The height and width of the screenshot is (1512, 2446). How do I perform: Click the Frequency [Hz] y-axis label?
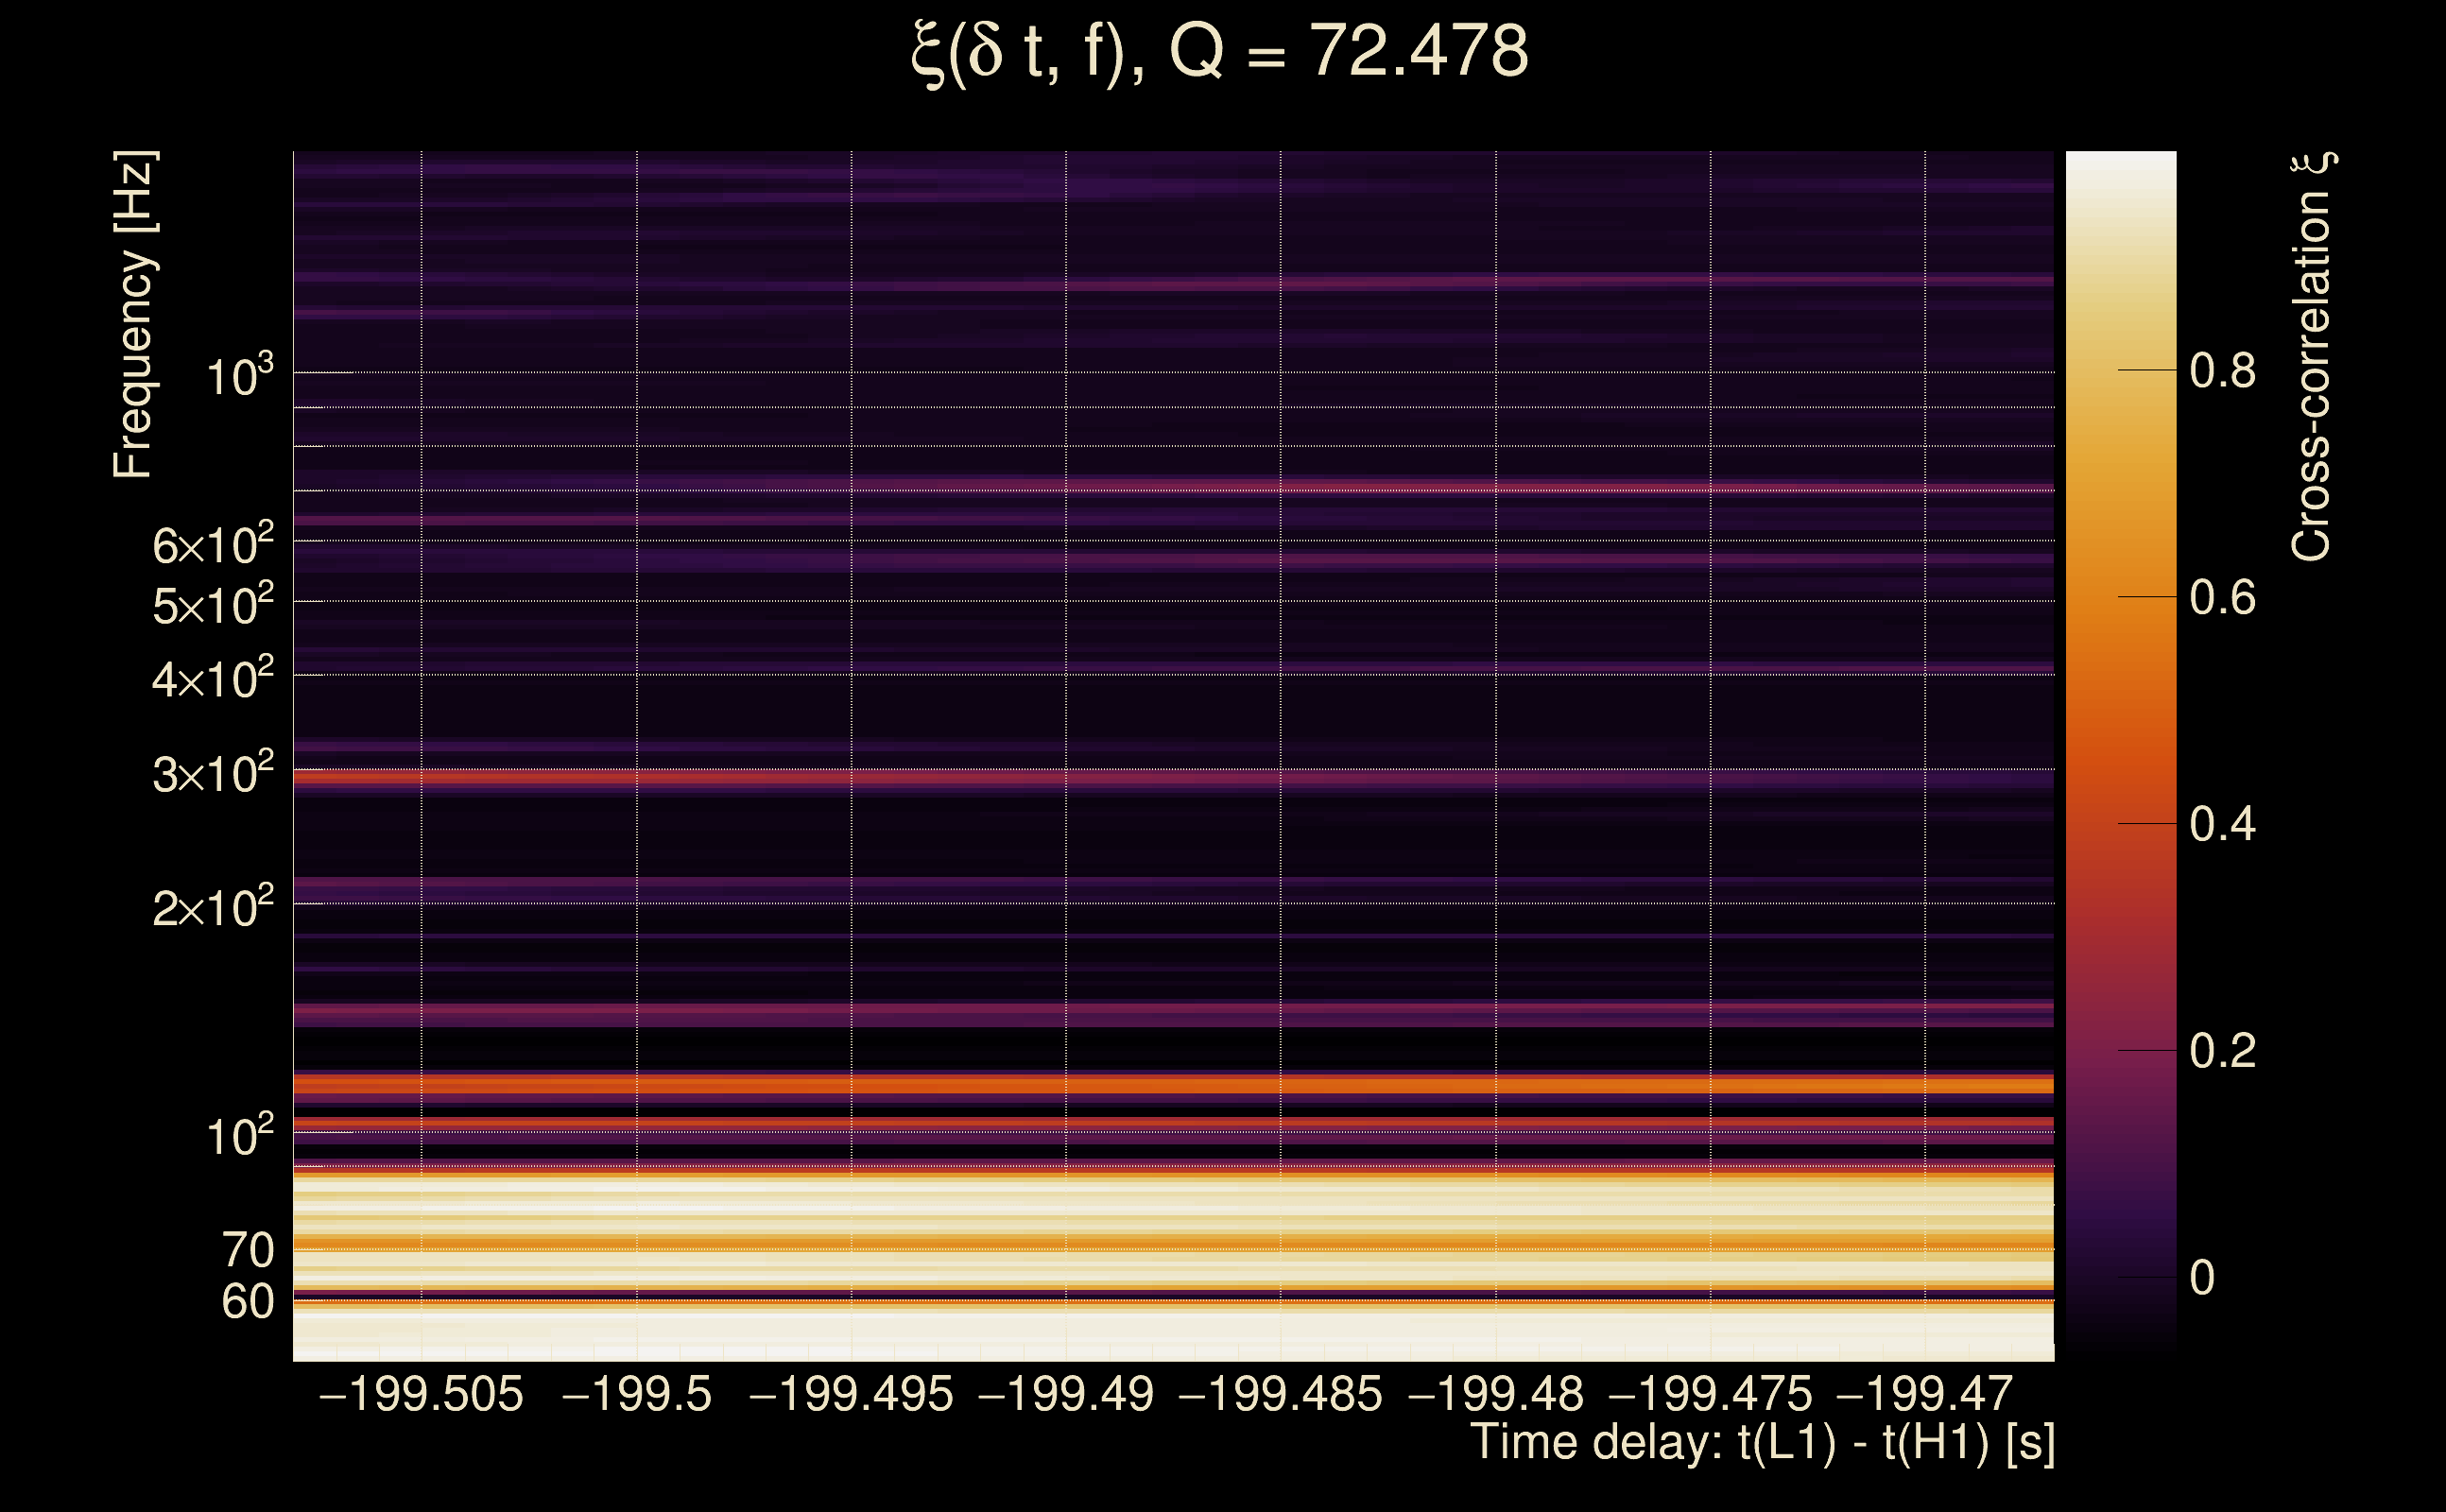tap(133, 314)
